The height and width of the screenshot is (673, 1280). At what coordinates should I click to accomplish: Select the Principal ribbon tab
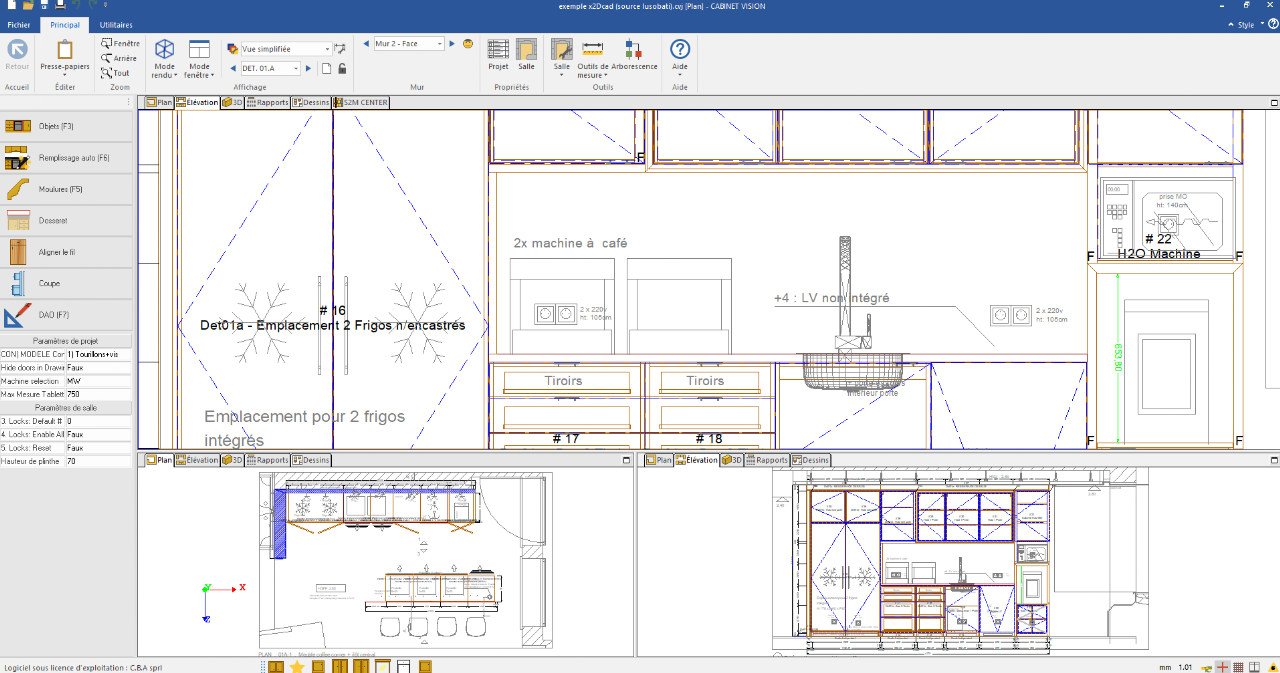point(65,24)
